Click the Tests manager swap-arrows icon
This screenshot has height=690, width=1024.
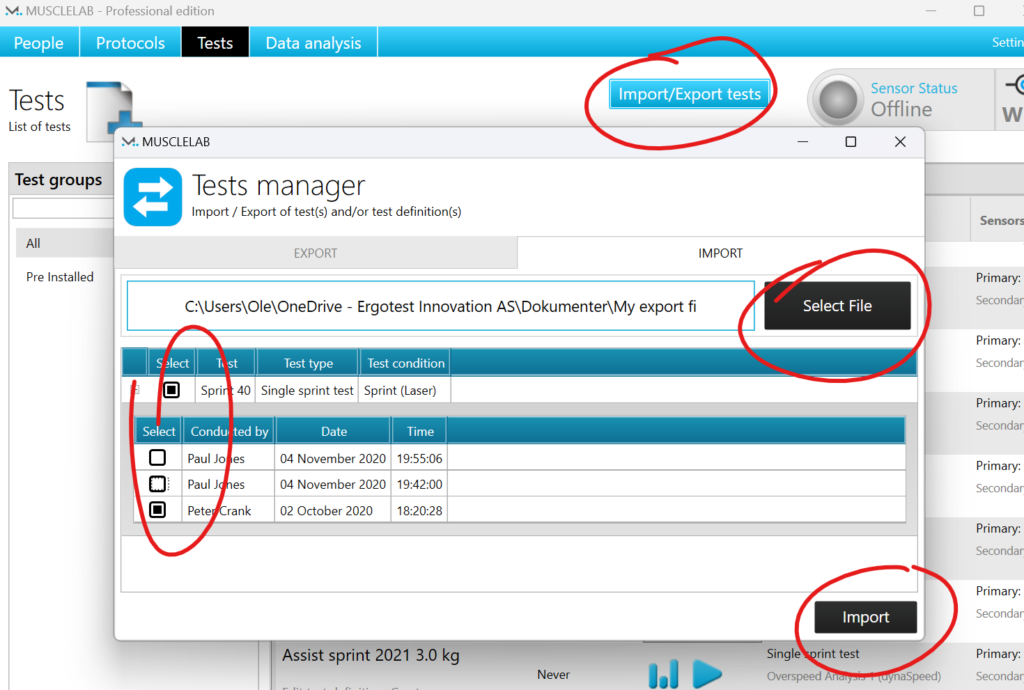point(153,197)
